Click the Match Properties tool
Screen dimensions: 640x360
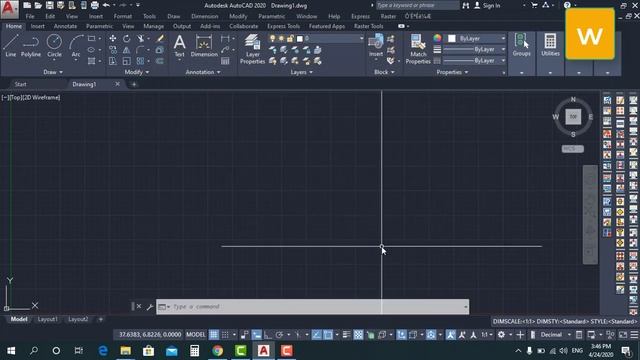click(418, 49)
